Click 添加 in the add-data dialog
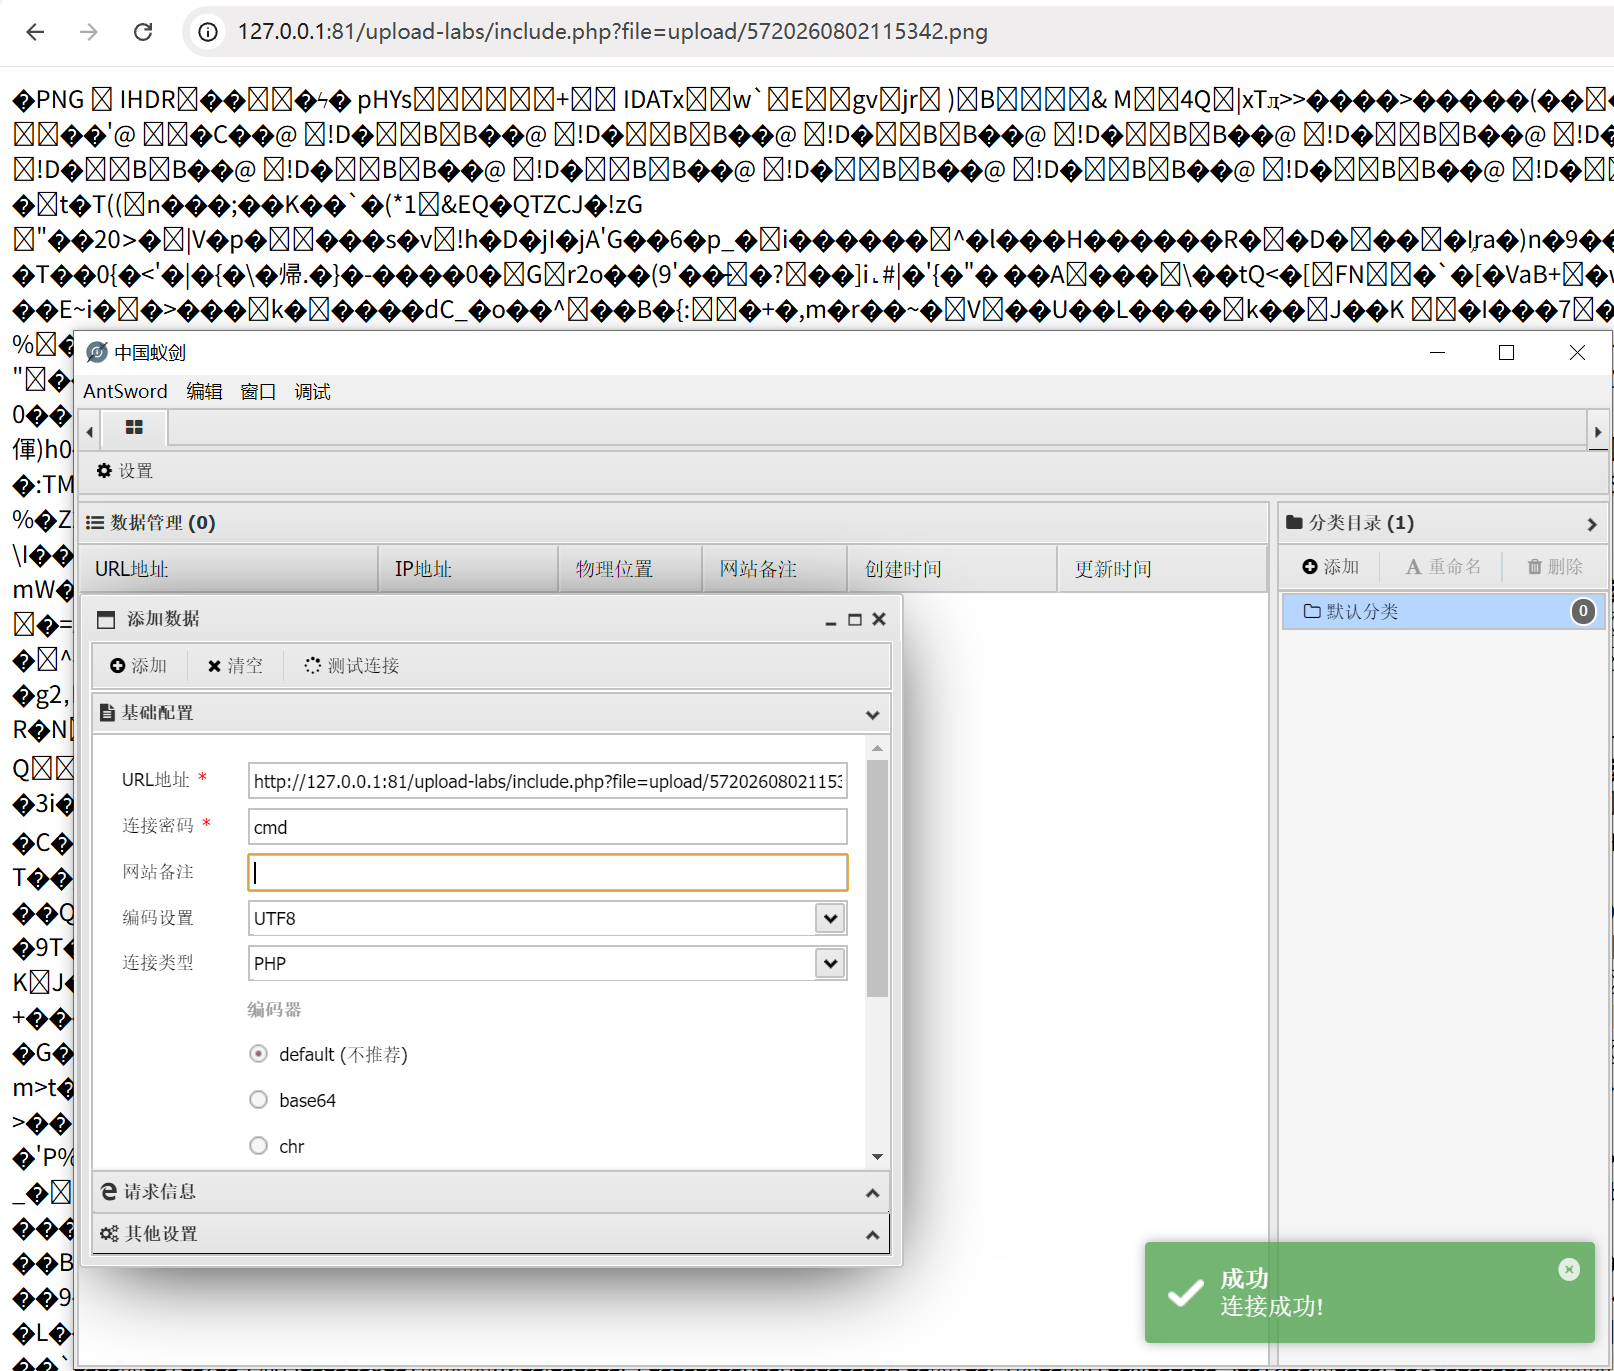Screen dimensions: 1614x1371 pos(138,666)
